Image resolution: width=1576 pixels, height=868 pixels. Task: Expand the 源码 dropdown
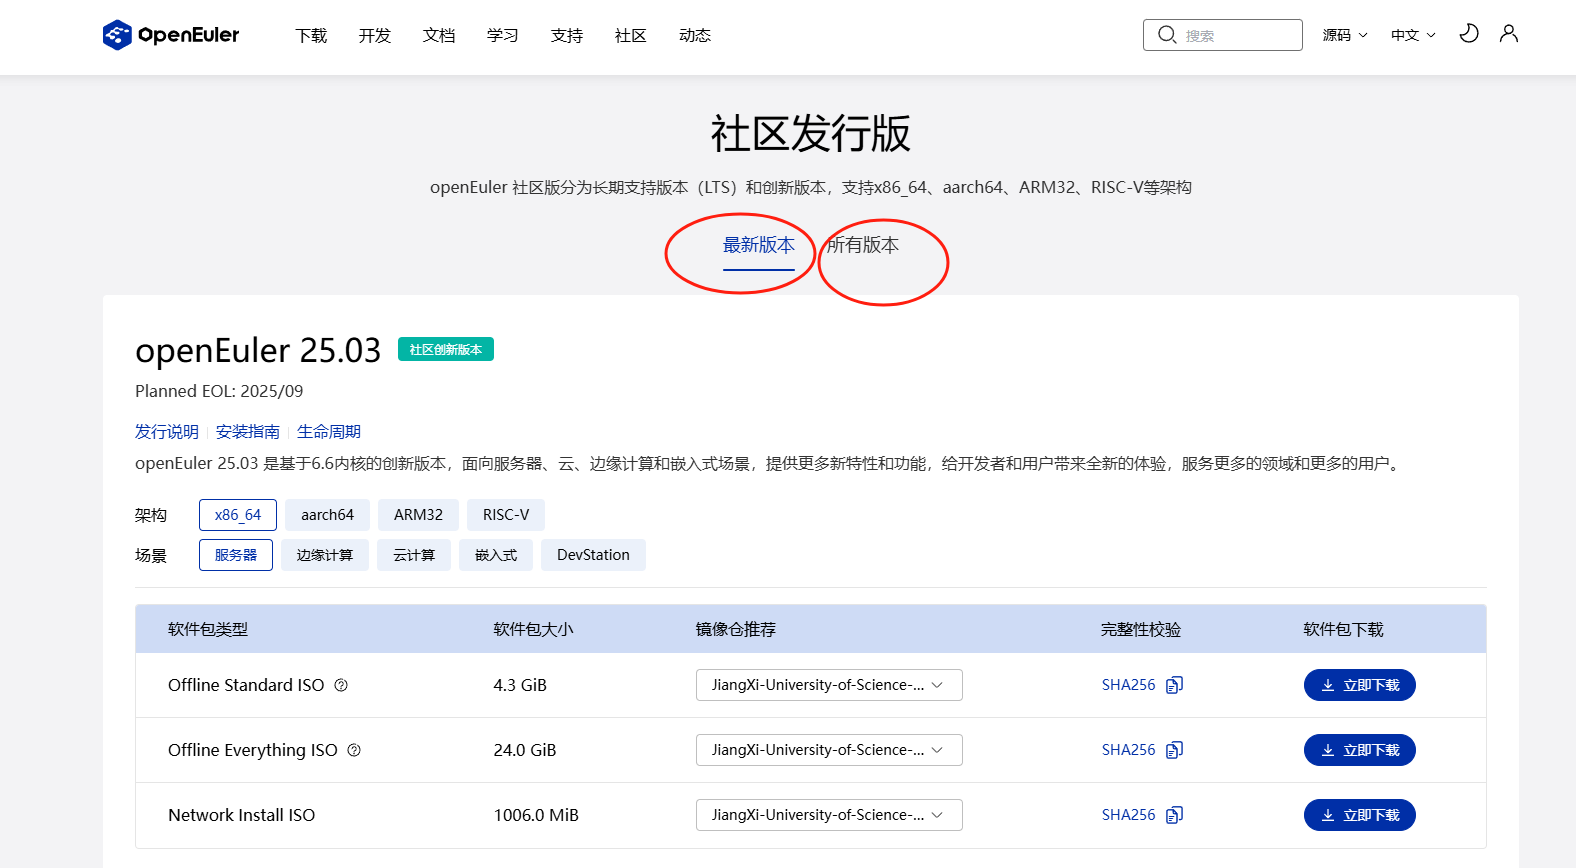[1345, 35]
